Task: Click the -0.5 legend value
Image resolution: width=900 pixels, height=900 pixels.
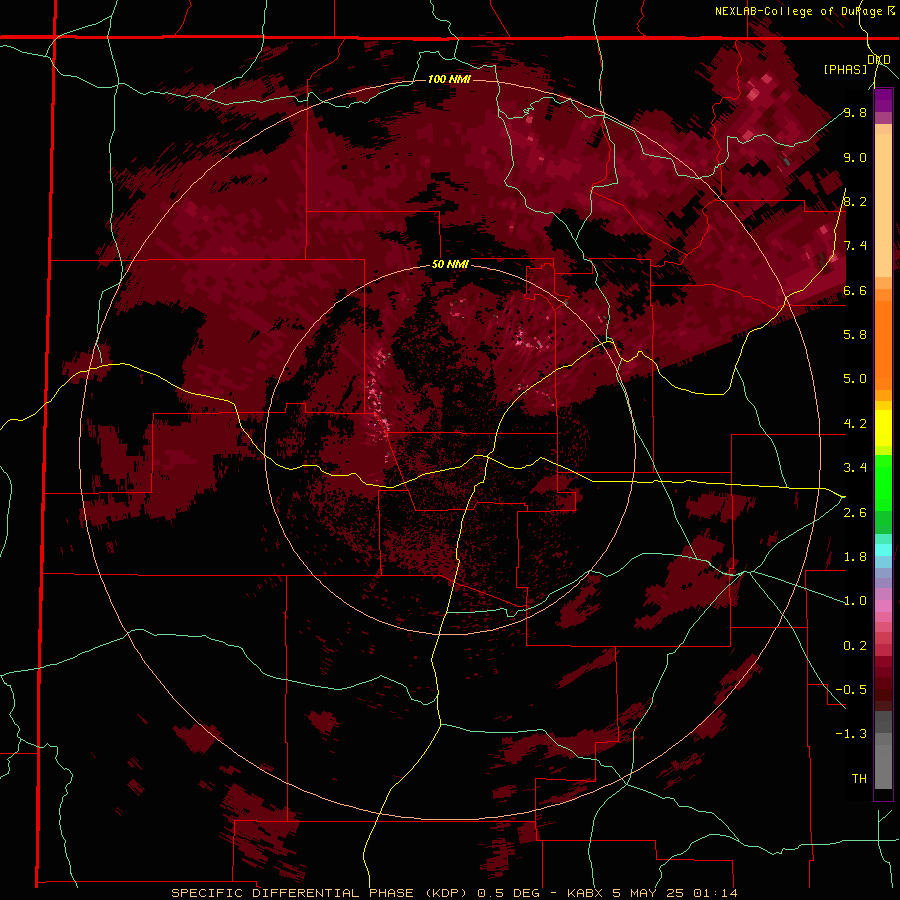Action: [851, 689]
